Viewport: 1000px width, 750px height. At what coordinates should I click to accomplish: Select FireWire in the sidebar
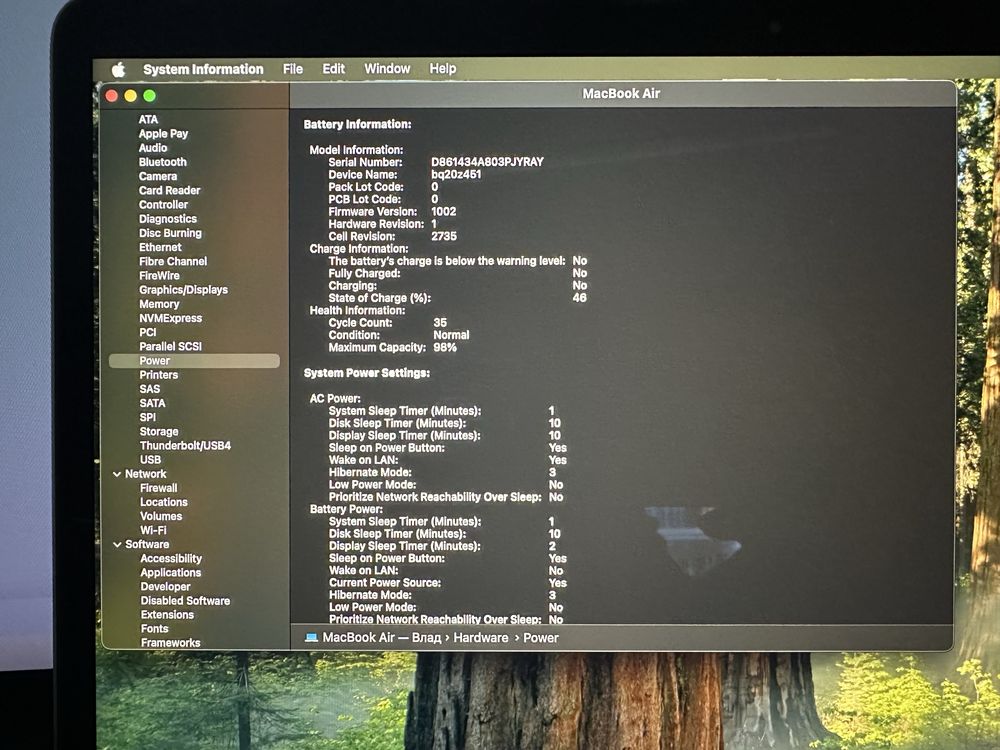tap(159, 276)
